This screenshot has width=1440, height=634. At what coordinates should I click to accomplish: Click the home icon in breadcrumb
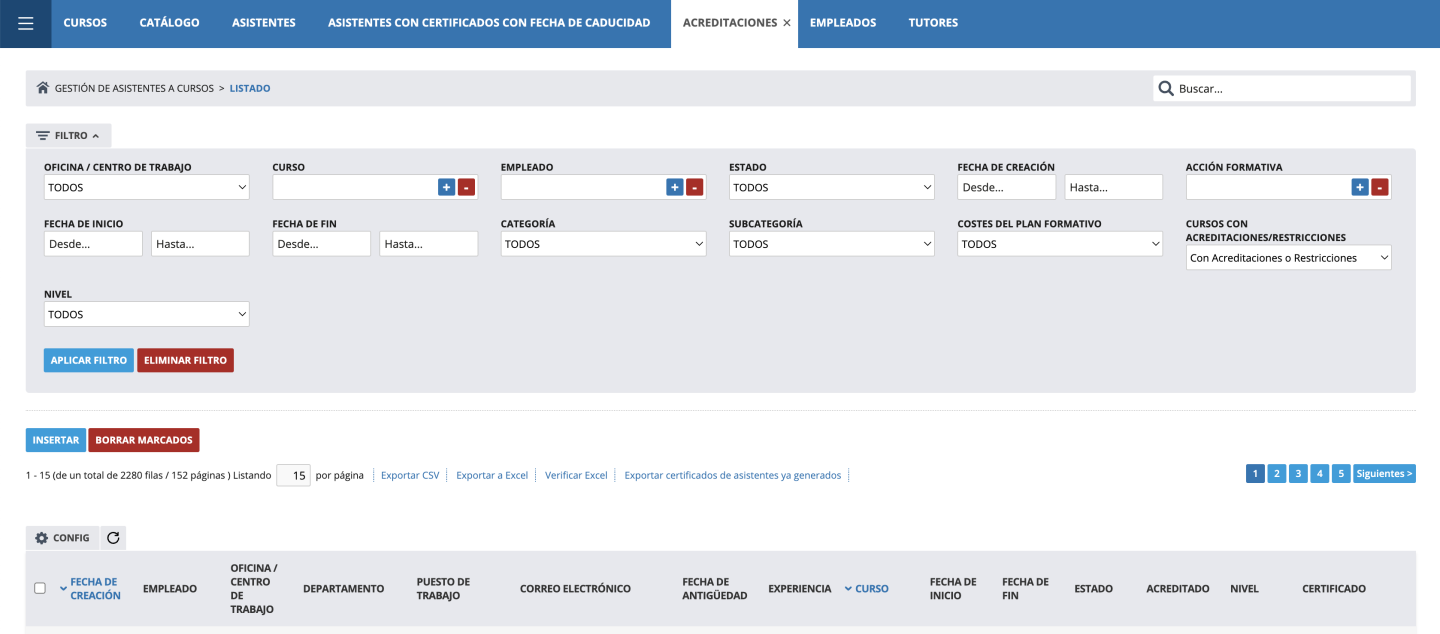coord(43,88)
